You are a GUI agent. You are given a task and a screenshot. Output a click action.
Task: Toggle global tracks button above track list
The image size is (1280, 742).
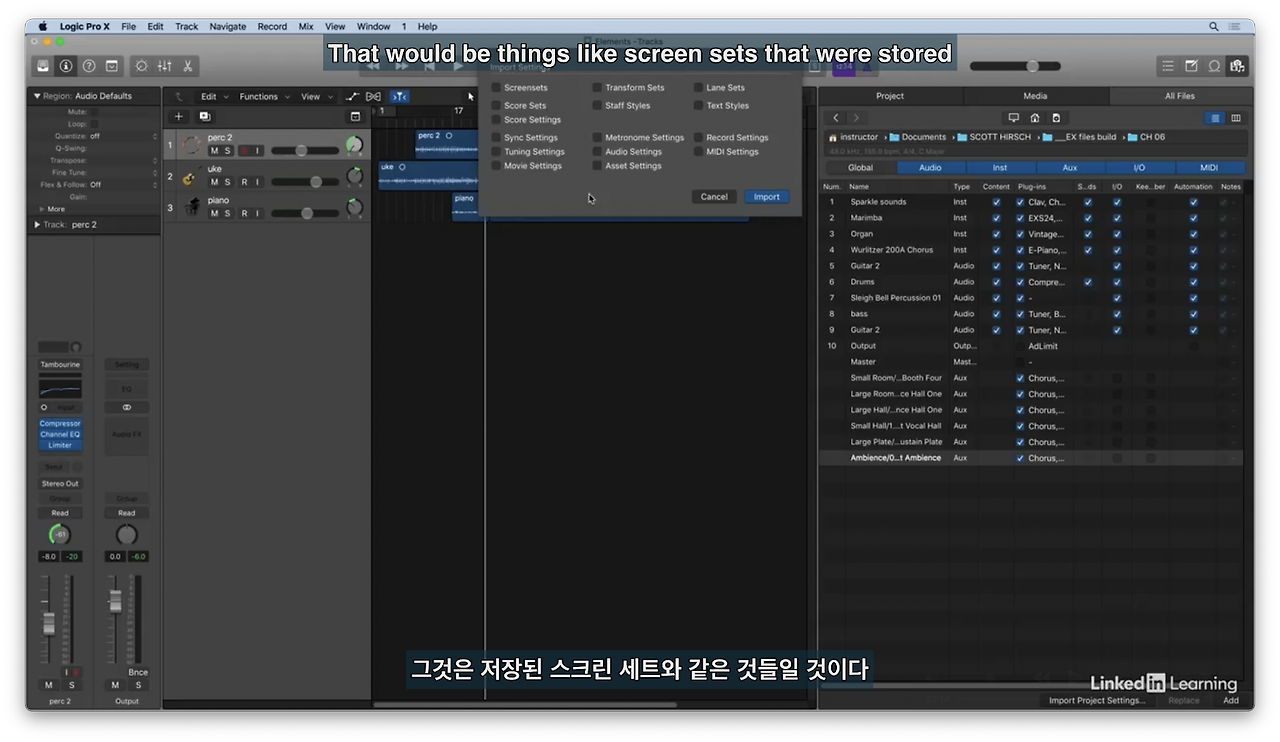pos(355,116)
